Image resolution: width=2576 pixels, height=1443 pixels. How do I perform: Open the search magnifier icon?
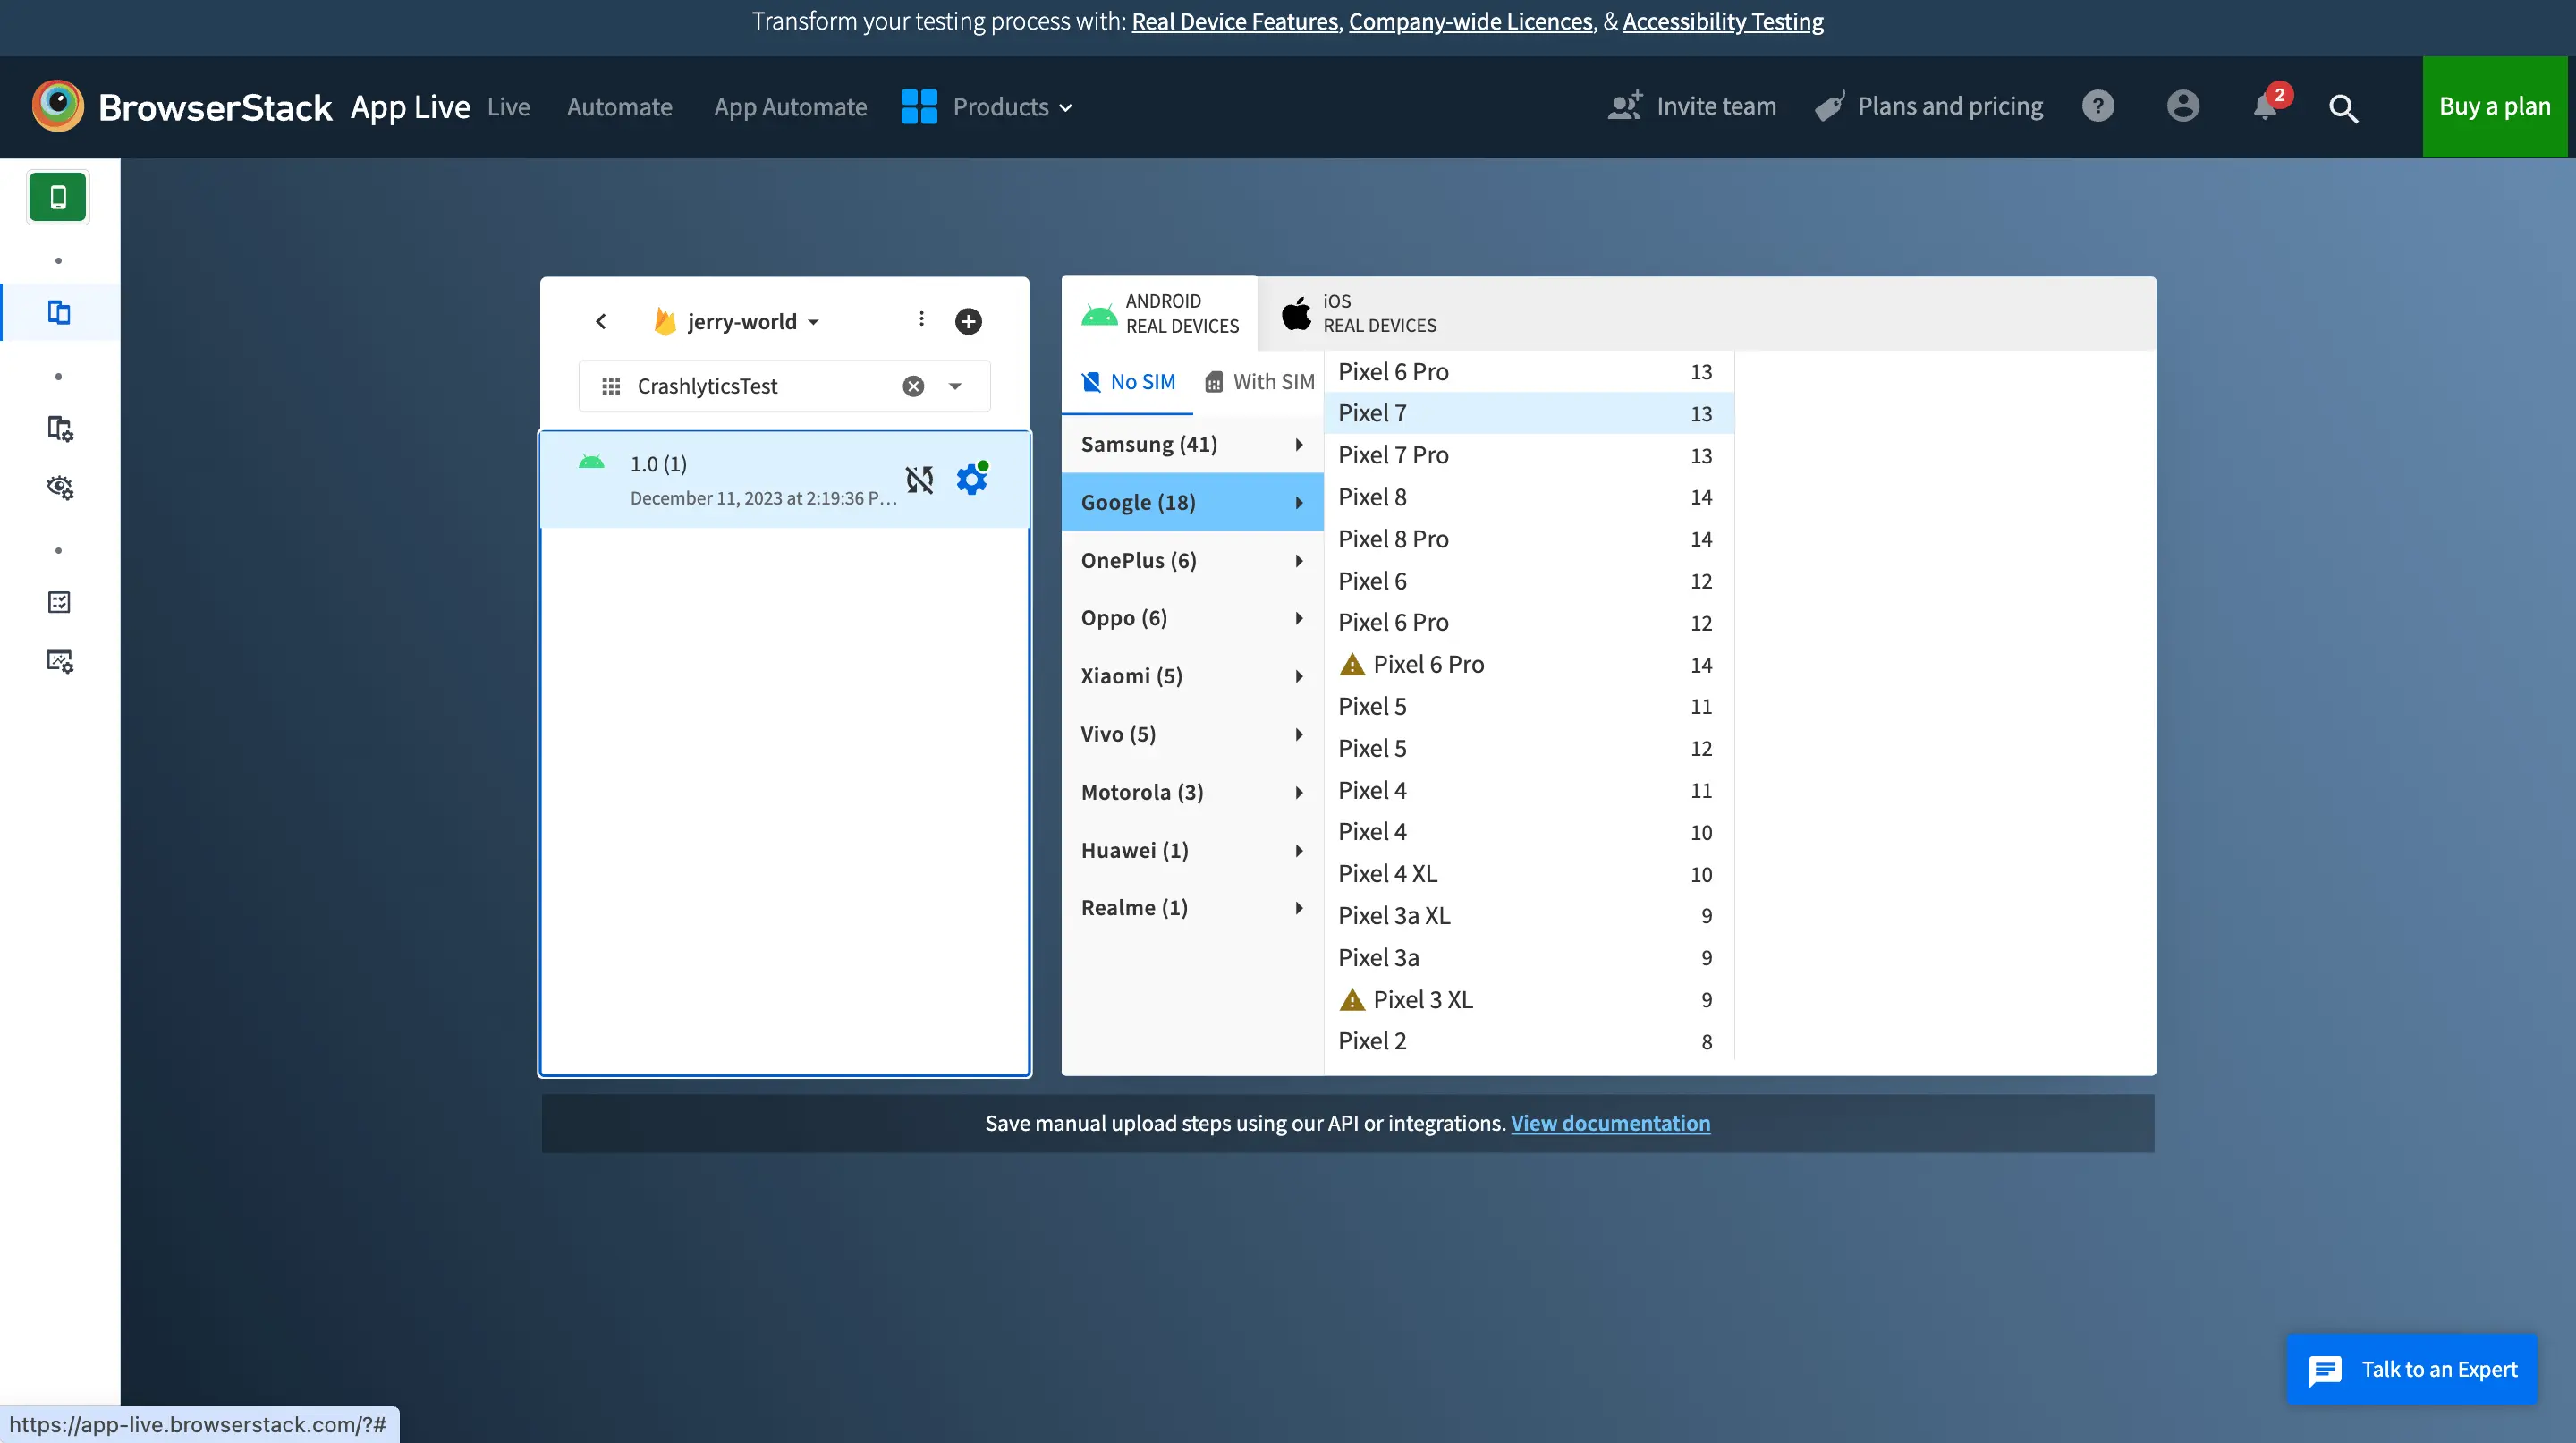[2343, 108]
